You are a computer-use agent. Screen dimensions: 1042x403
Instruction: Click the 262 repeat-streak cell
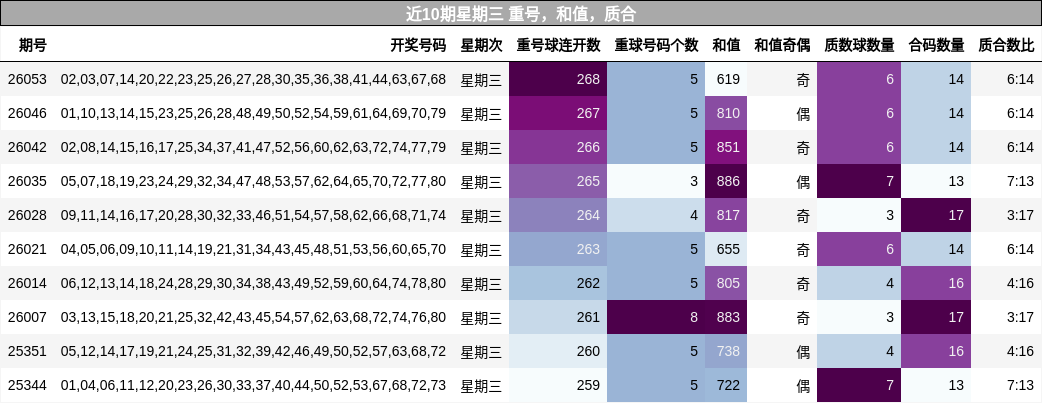pyautogui.click(x=558, y=283)
